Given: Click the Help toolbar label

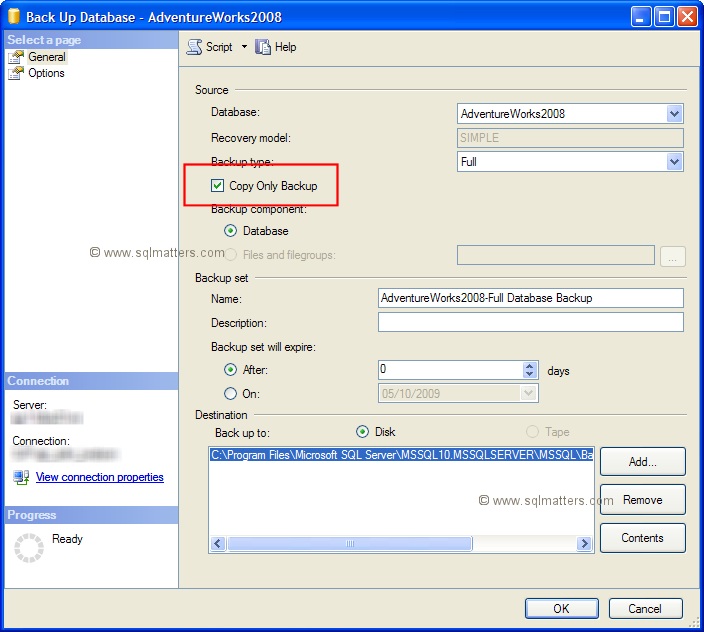Looking at the screenshot, I should coord(286,47).
